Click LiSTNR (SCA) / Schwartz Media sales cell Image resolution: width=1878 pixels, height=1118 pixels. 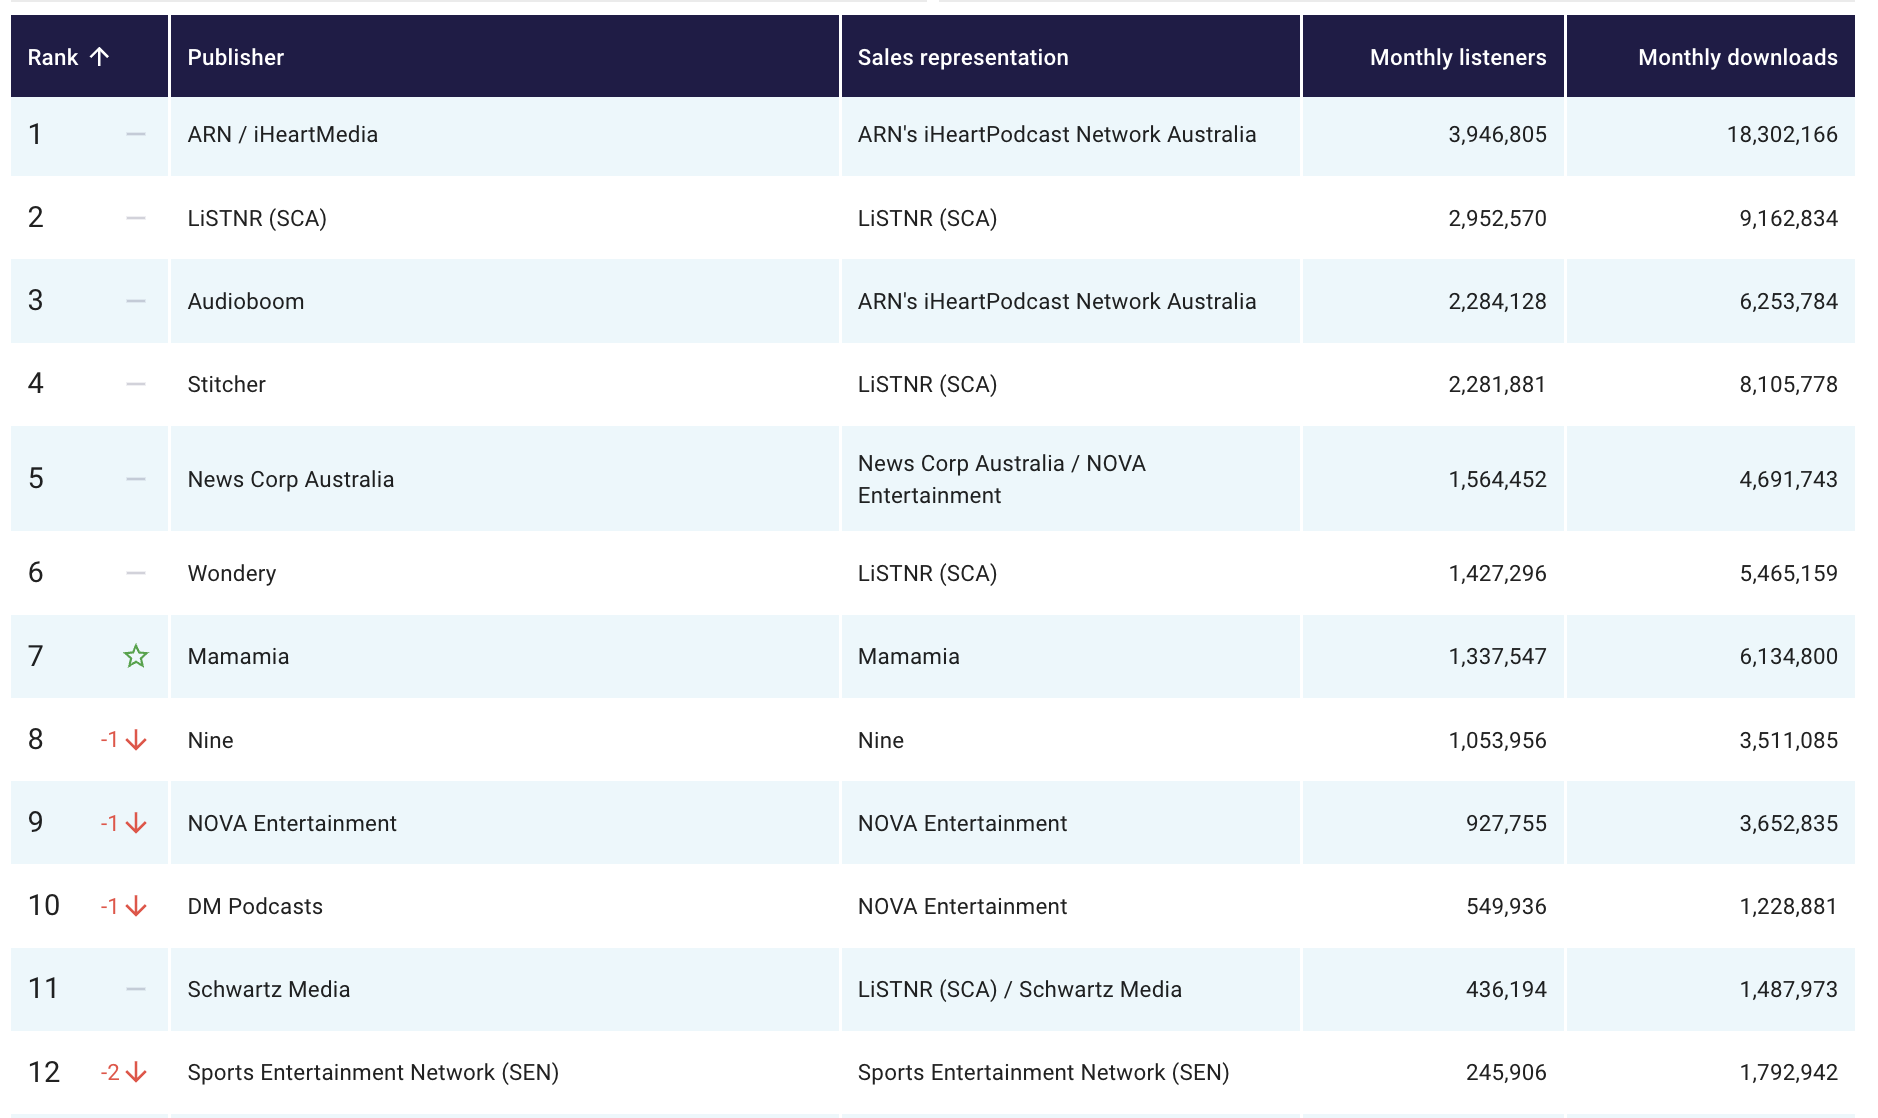point(1020,989)
